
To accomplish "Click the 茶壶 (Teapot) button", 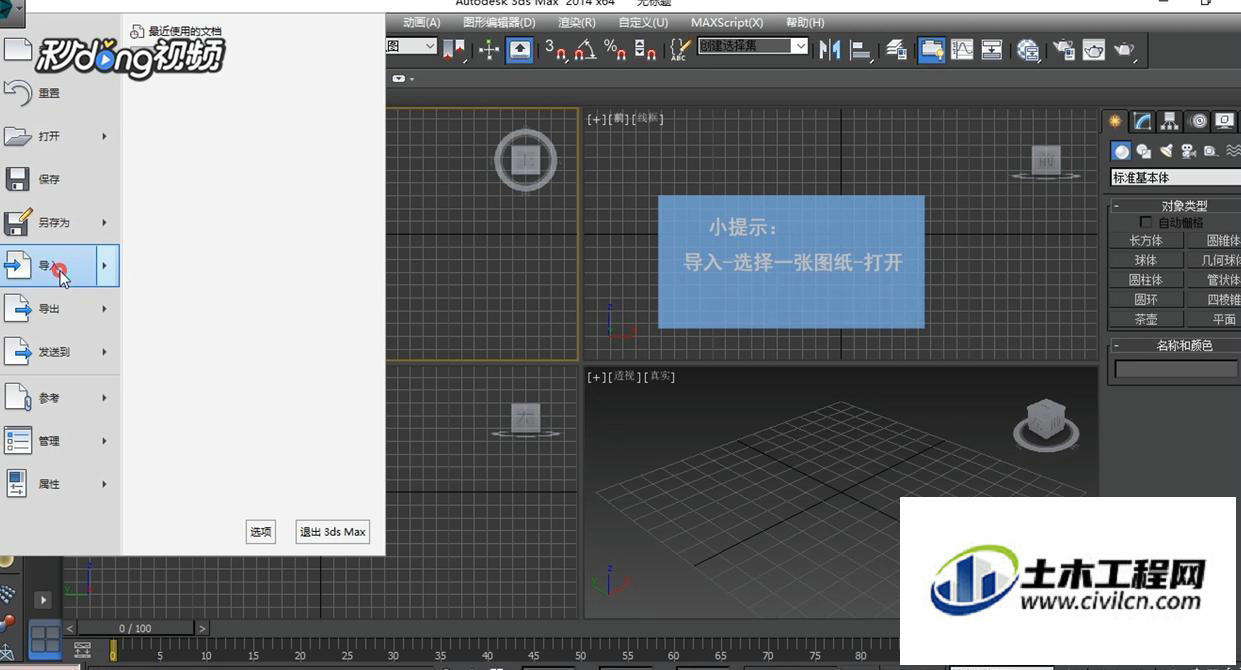I will point(1146,320).
